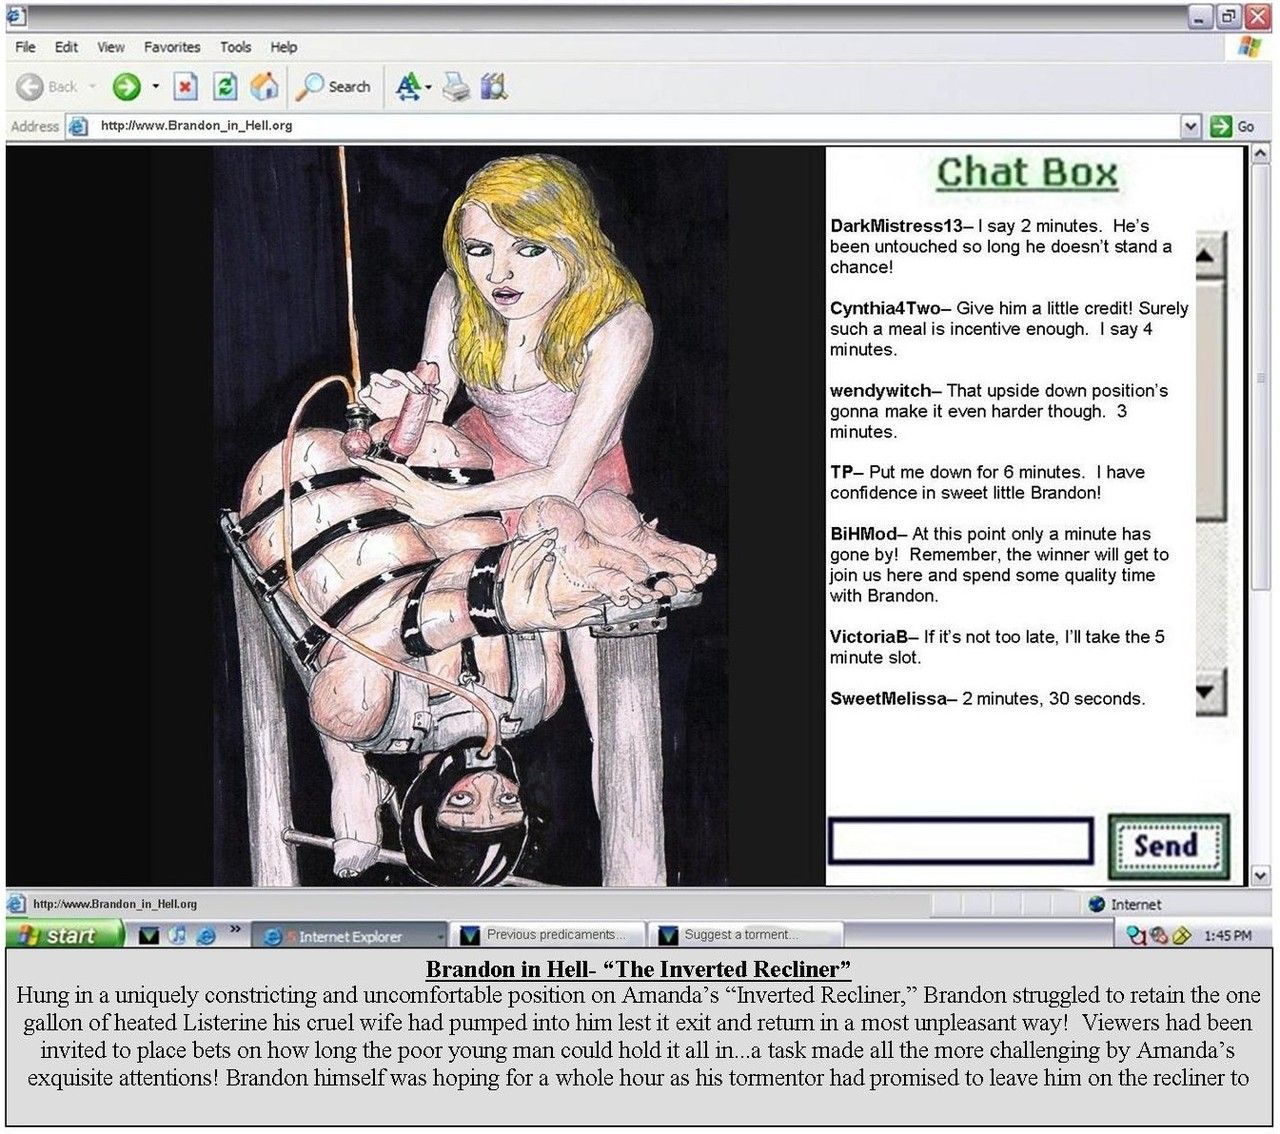Switch to Previous predicaments taskbar window
Screen dimensions: 1280x1134
point(546,935)
